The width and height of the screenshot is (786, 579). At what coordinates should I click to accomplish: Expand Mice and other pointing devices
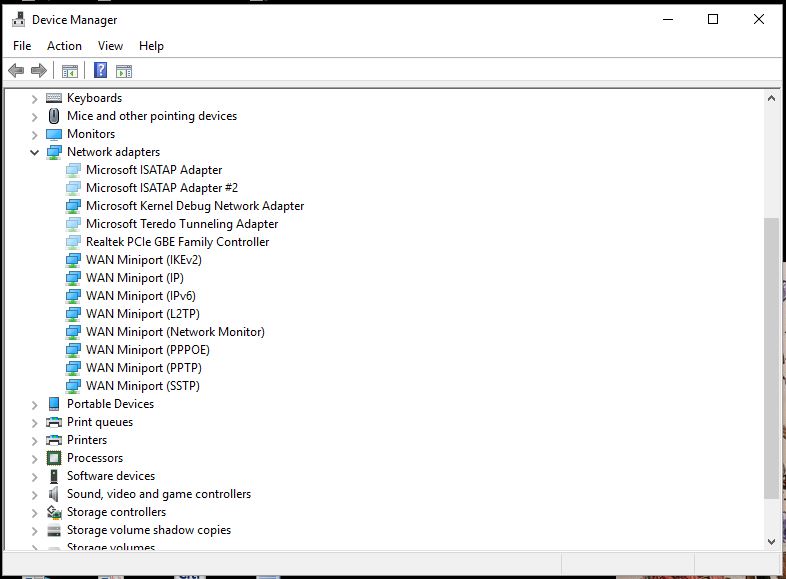tap(34, 117)
